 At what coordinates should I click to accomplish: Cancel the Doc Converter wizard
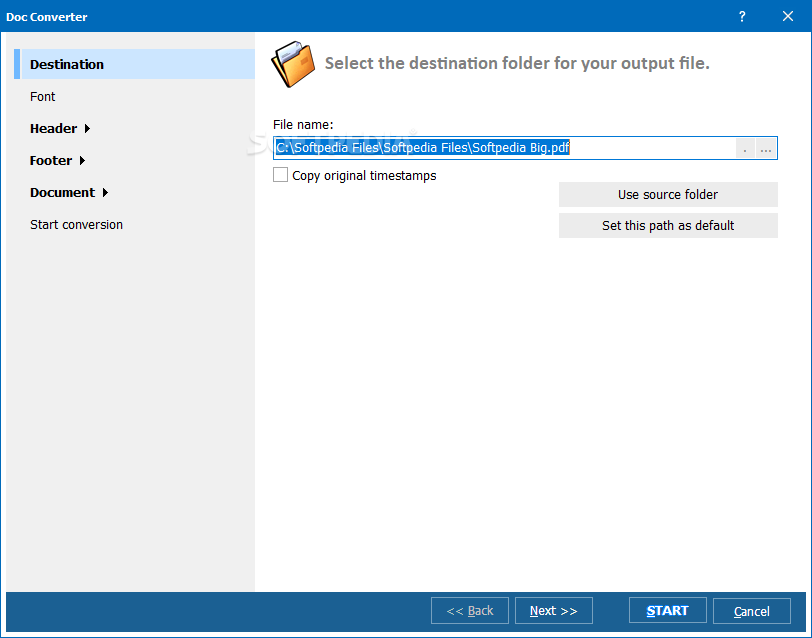point(751,611)
